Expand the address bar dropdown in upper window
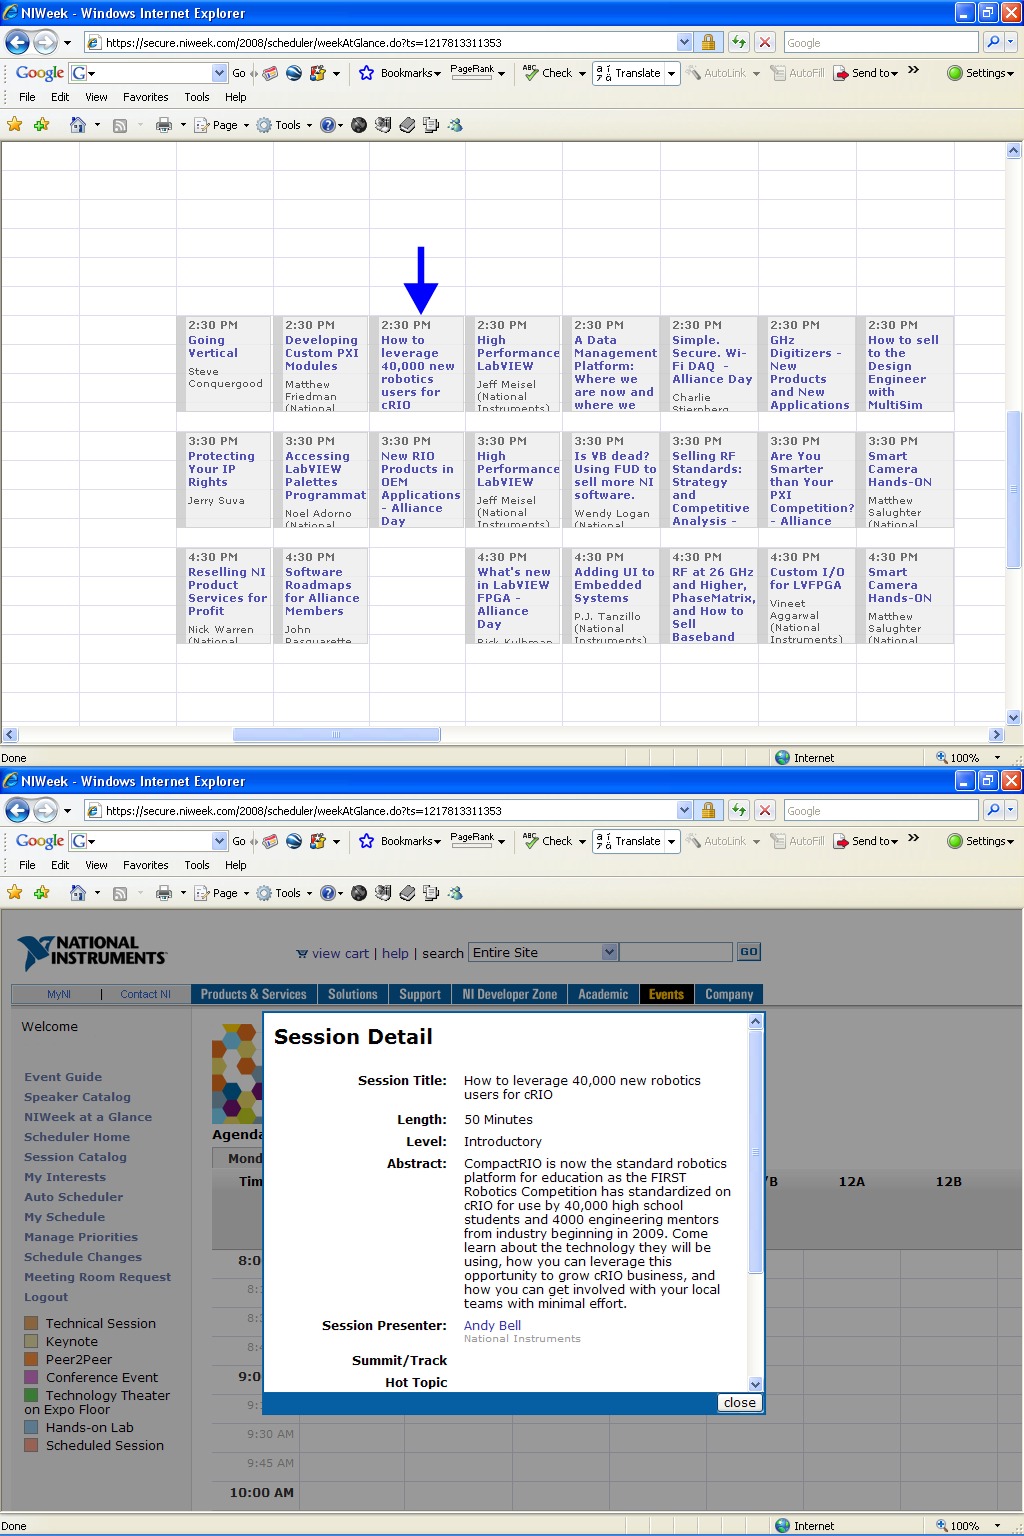Viewport: 1024px width, 1536px height. point(684,42)
